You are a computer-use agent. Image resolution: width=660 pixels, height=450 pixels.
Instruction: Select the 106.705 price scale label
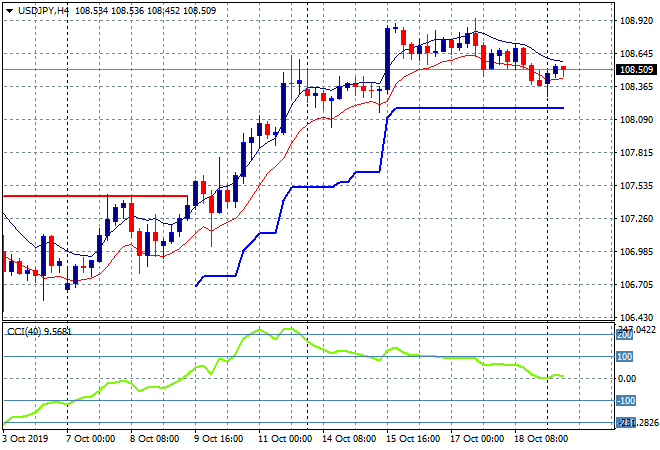point(636,285)
